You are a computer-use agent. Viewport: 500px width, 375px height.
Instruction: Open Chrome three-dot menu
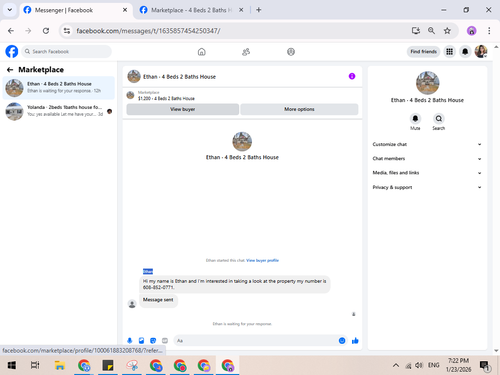point(489,31)
